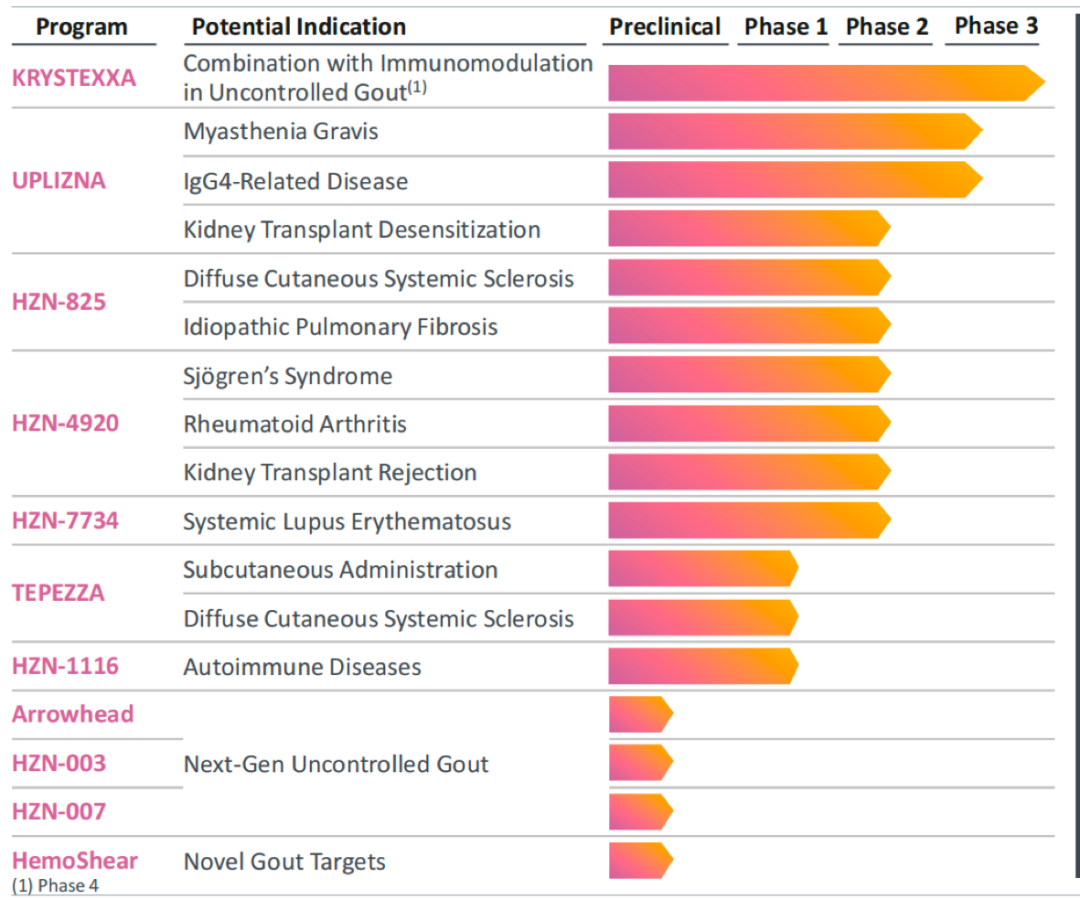
Task: Select the Phase 3 column header
Action: coord(996,26)
